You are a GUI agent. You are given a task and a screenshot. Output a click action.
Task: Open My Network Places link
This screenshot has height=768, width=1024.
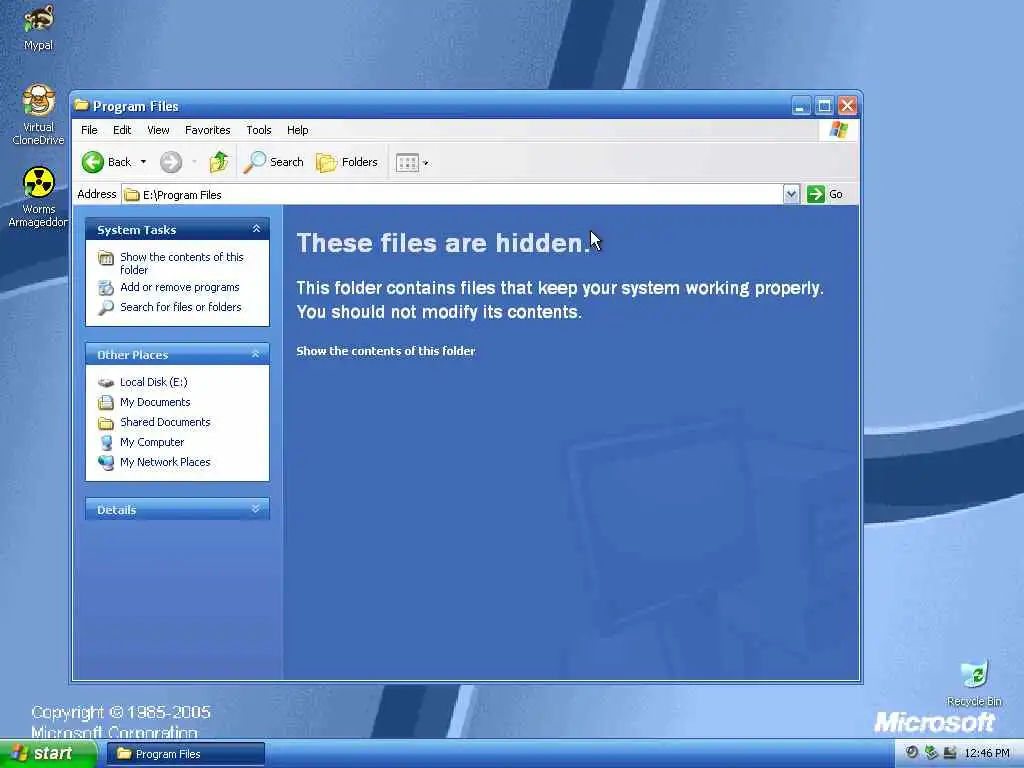tap(165, 462)
